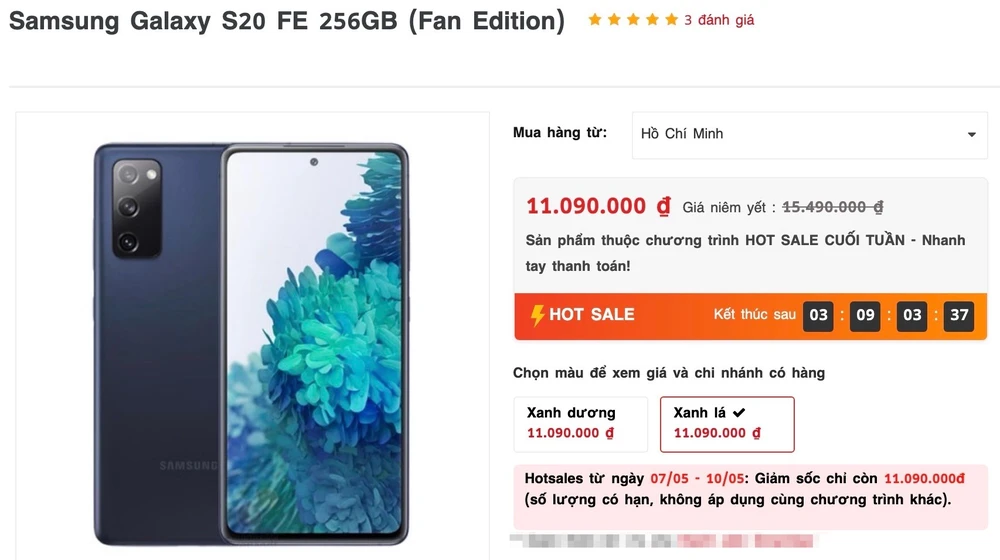Screen dimensions: 1000x560
Task: Open the 3 đánh giá reviews link
Action: coord(719,20)
